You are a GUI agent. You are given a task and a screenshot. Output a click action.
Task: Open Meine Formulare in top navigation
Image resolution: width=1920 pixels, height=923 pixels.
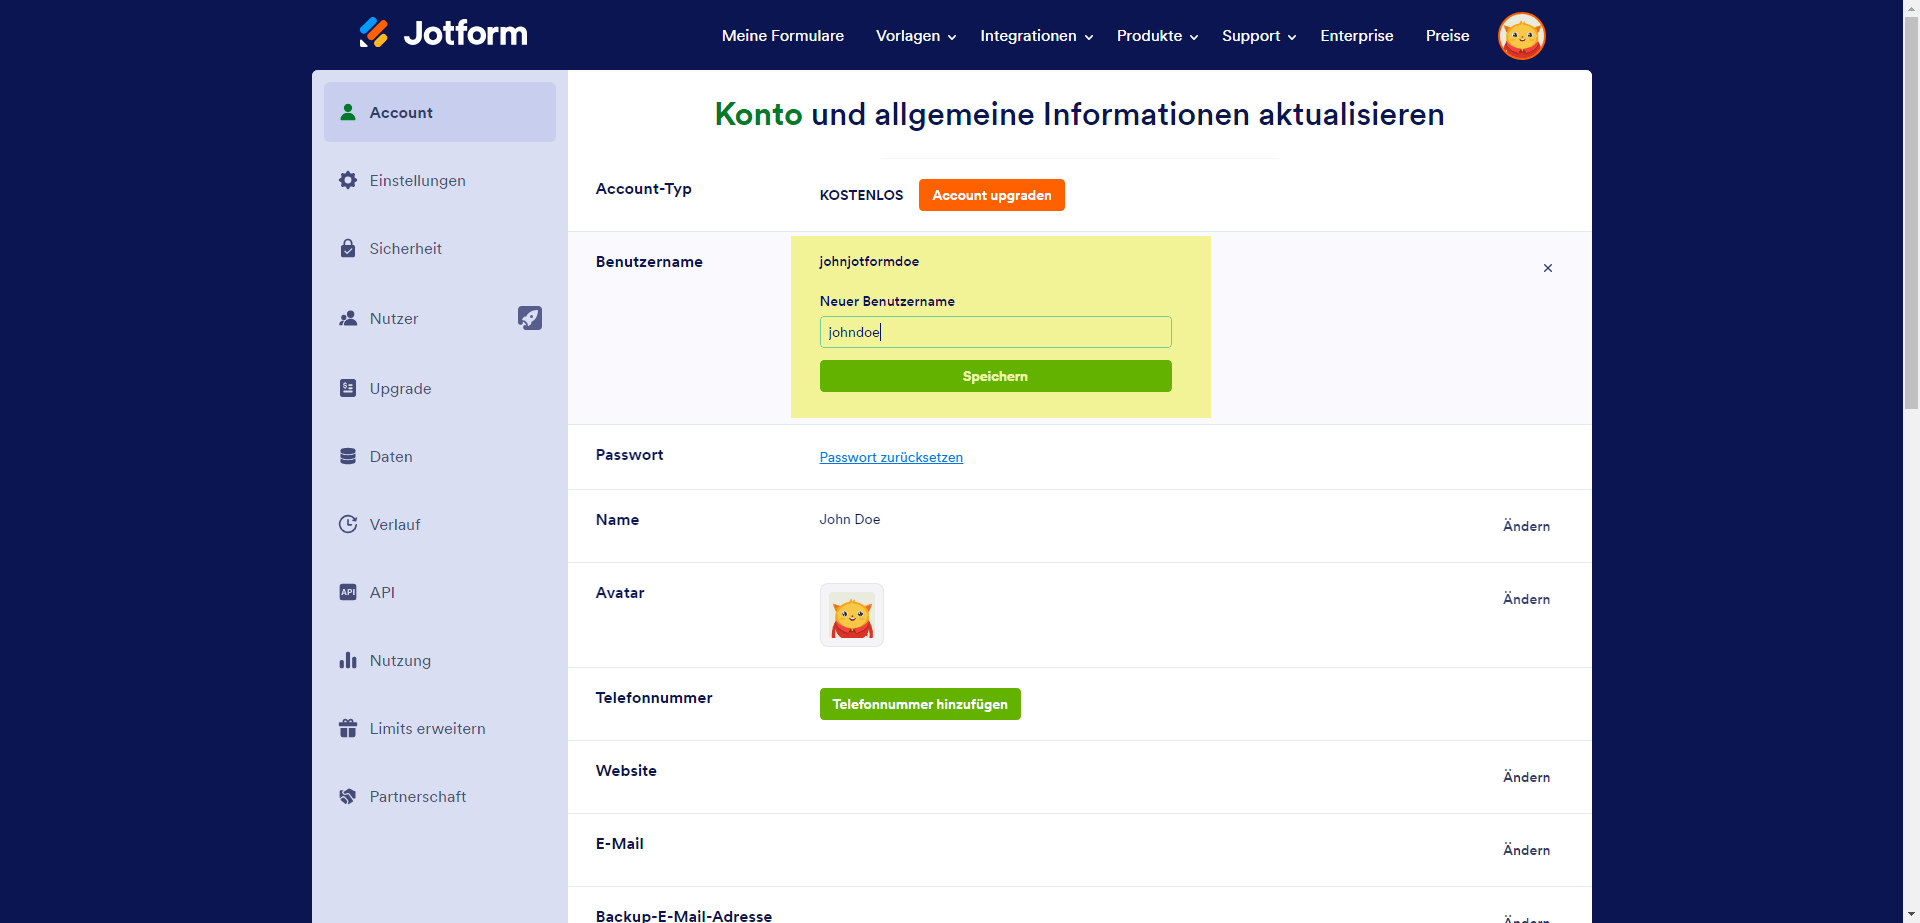pos(783,36)
